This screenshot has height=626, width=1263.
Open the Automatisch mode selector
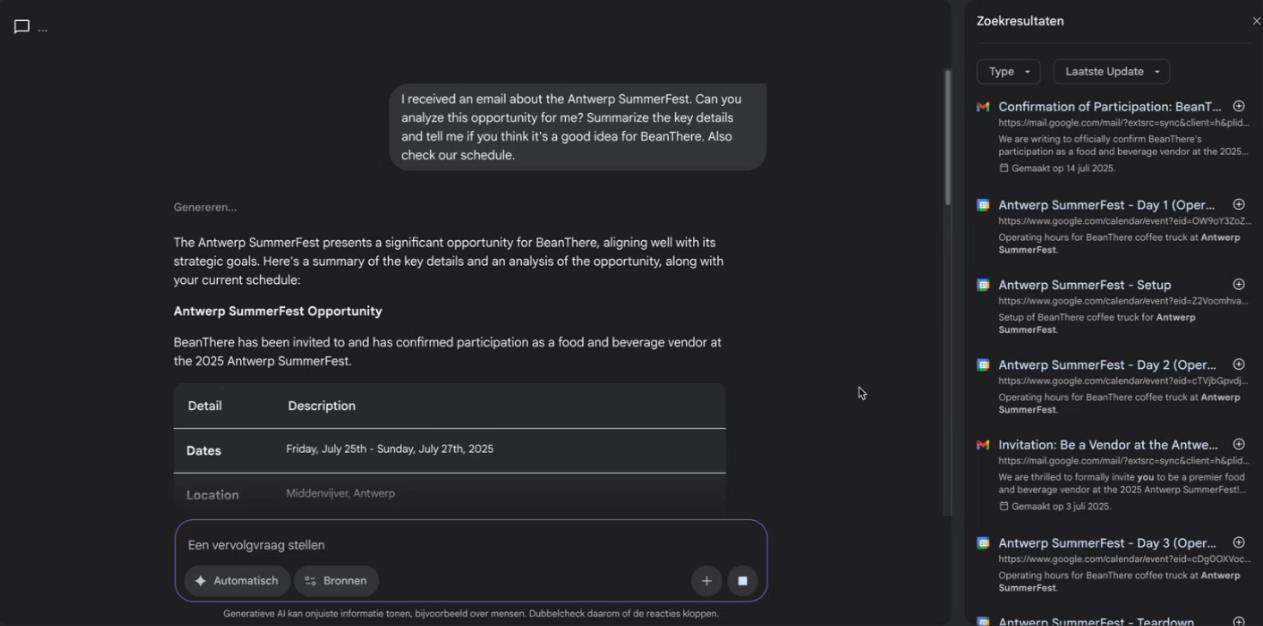(x=237, y=581)
